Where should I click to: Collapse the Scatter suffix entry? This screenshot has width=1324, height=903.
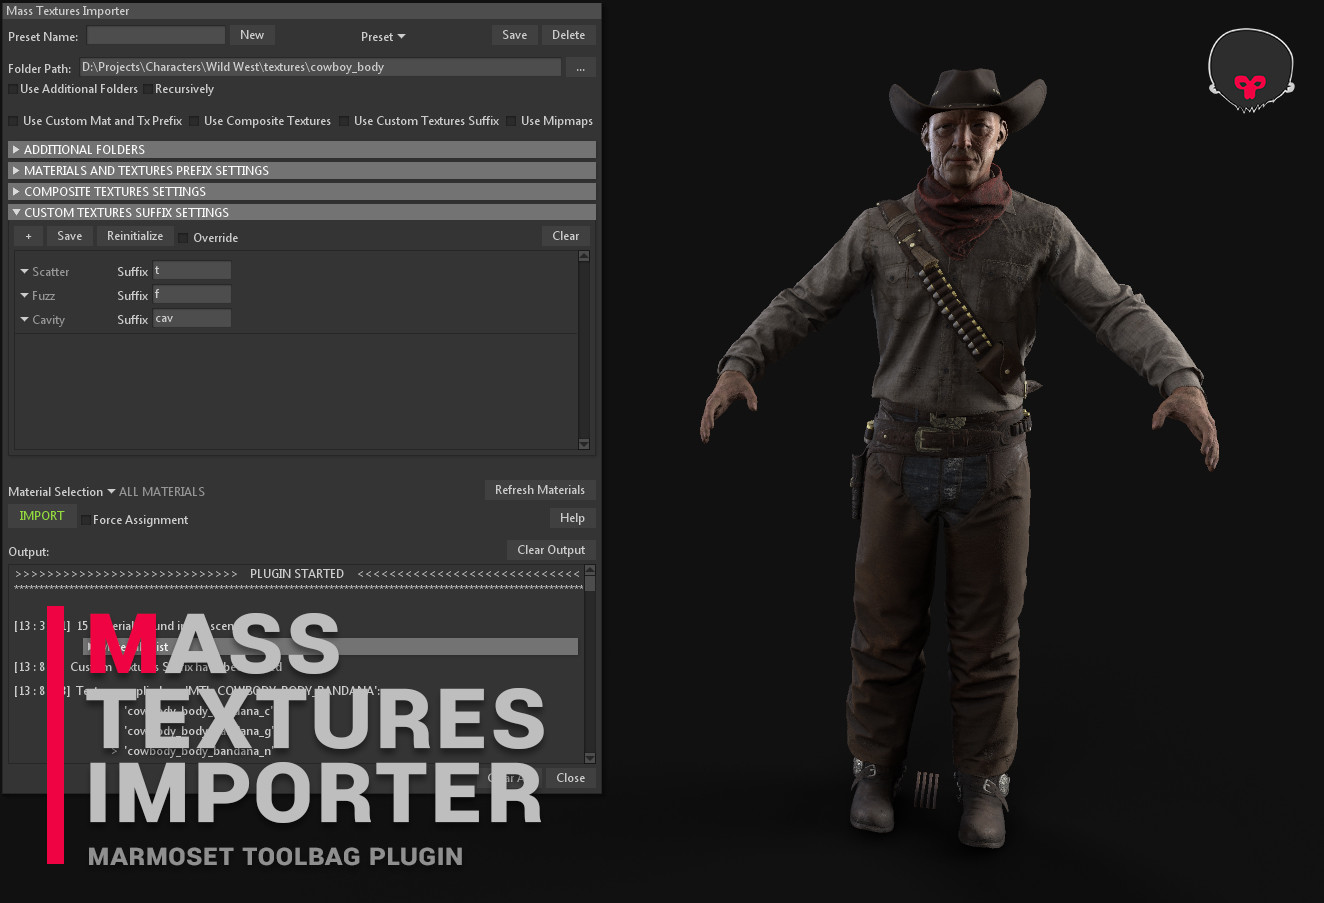[x=23, y=271]
